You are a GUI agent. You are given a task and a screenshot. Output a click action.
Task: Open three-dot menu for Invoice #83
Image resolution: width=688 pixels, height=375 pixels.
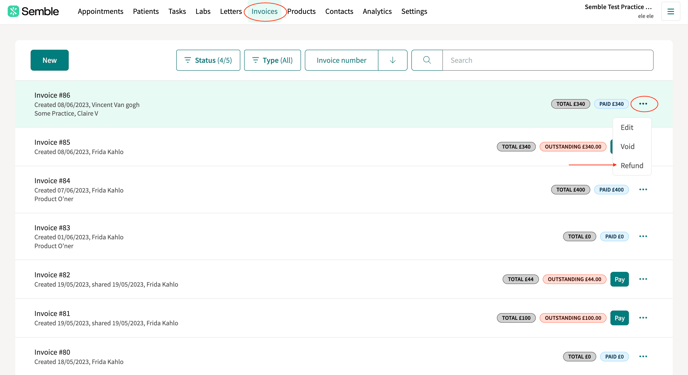click(x=643, y=236)
